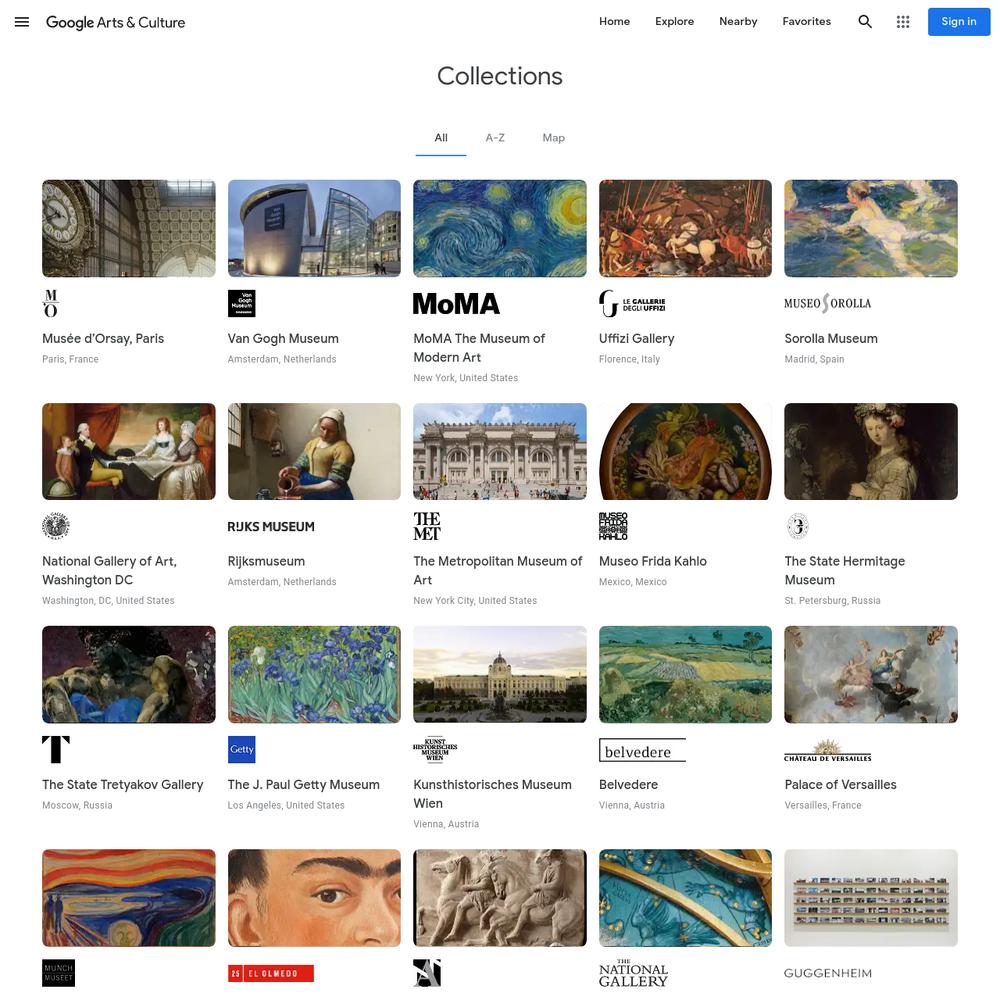This screenshot has width=1000, height=1000.
Task: Click the Irises painting thumbnail
Action: click(x=314, y=674)
